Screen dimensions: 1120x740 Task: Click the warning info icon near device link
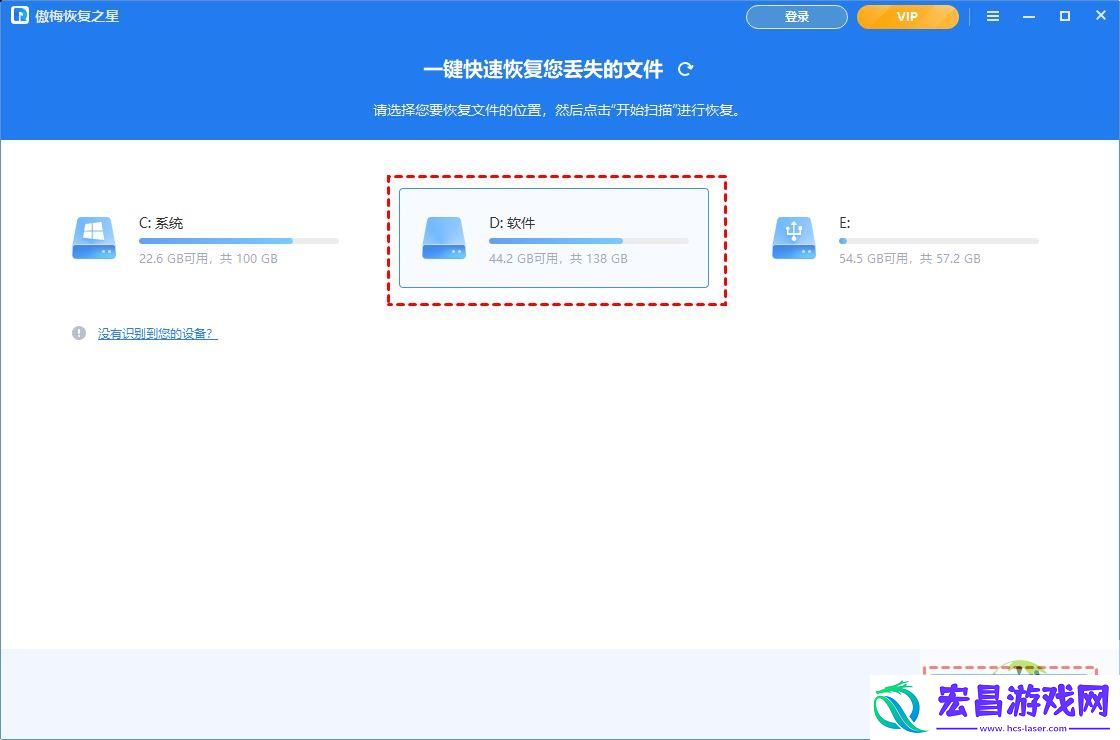[79, 333]
